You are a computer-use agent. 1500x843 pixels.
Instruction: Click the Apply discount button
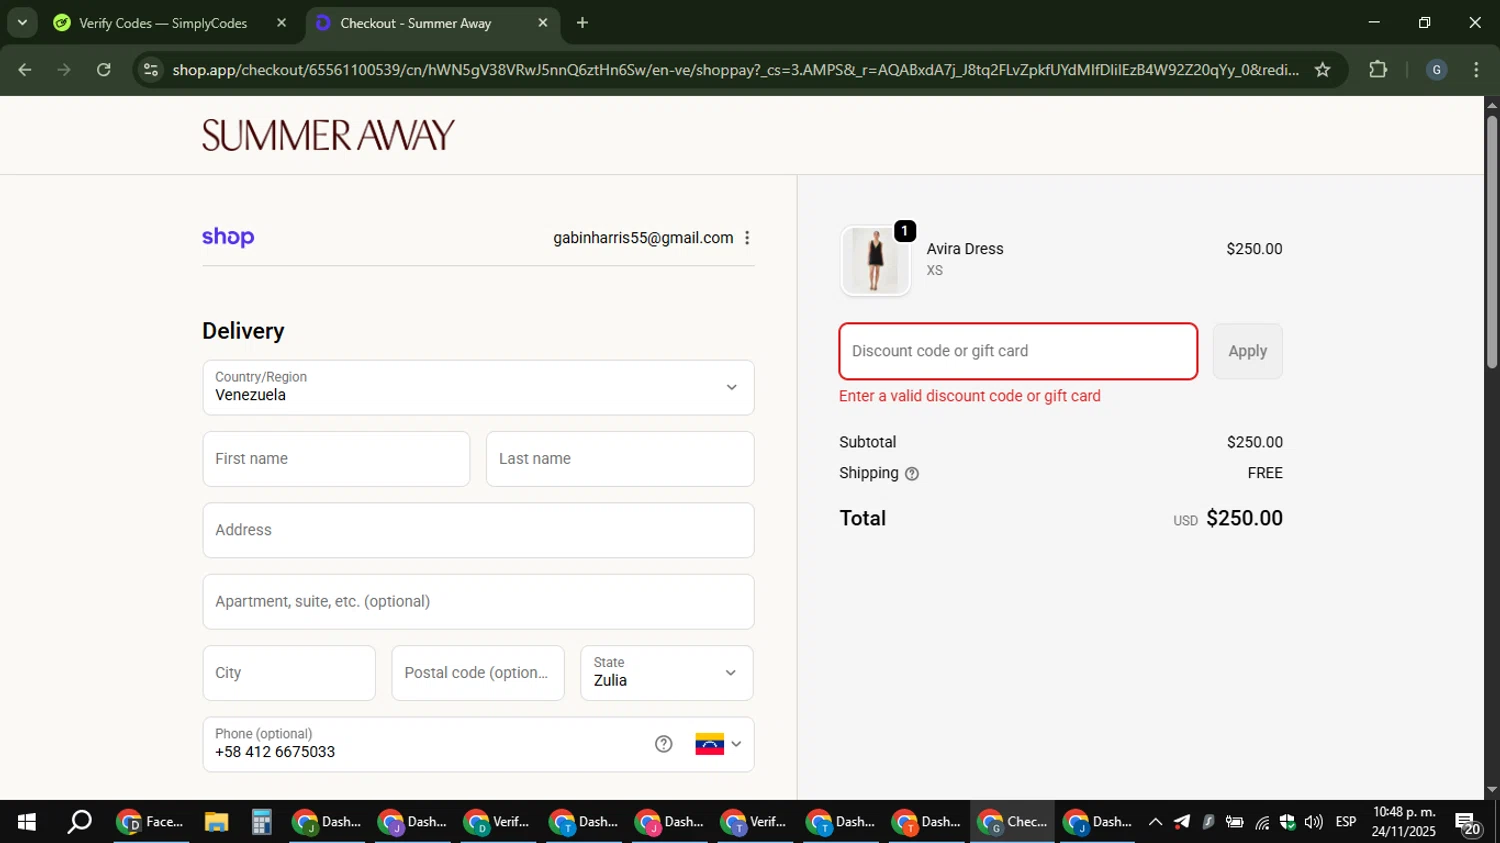(x=1247, y=351)
